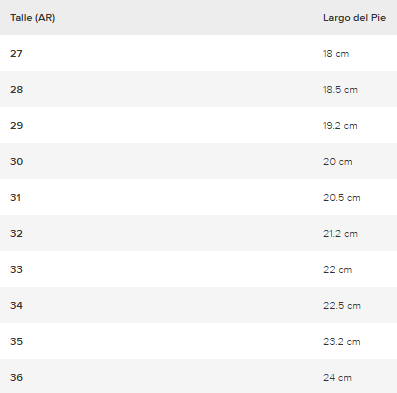Click the 20.5 cm foot length value
397x393 pixels.
point(342,198)
